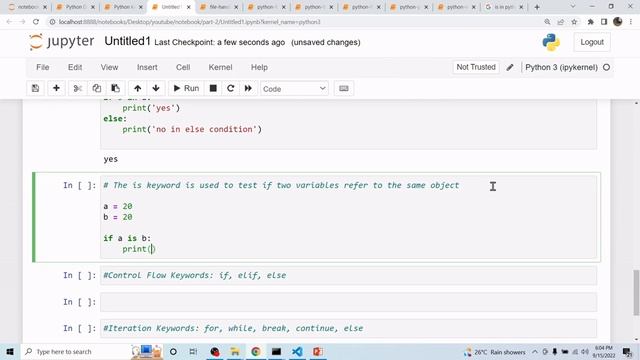The image size is (640, 360).
Task: Open Visual Studio Code from taskbar
Action: point(297,351)
